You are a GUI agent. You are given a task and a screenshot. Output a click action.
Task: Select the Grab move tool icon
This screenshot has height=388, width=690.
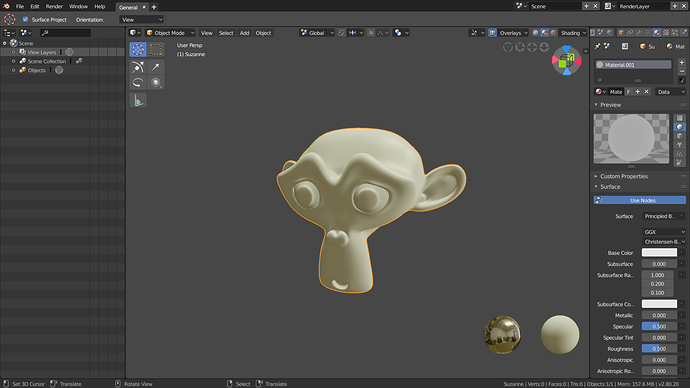138,67
